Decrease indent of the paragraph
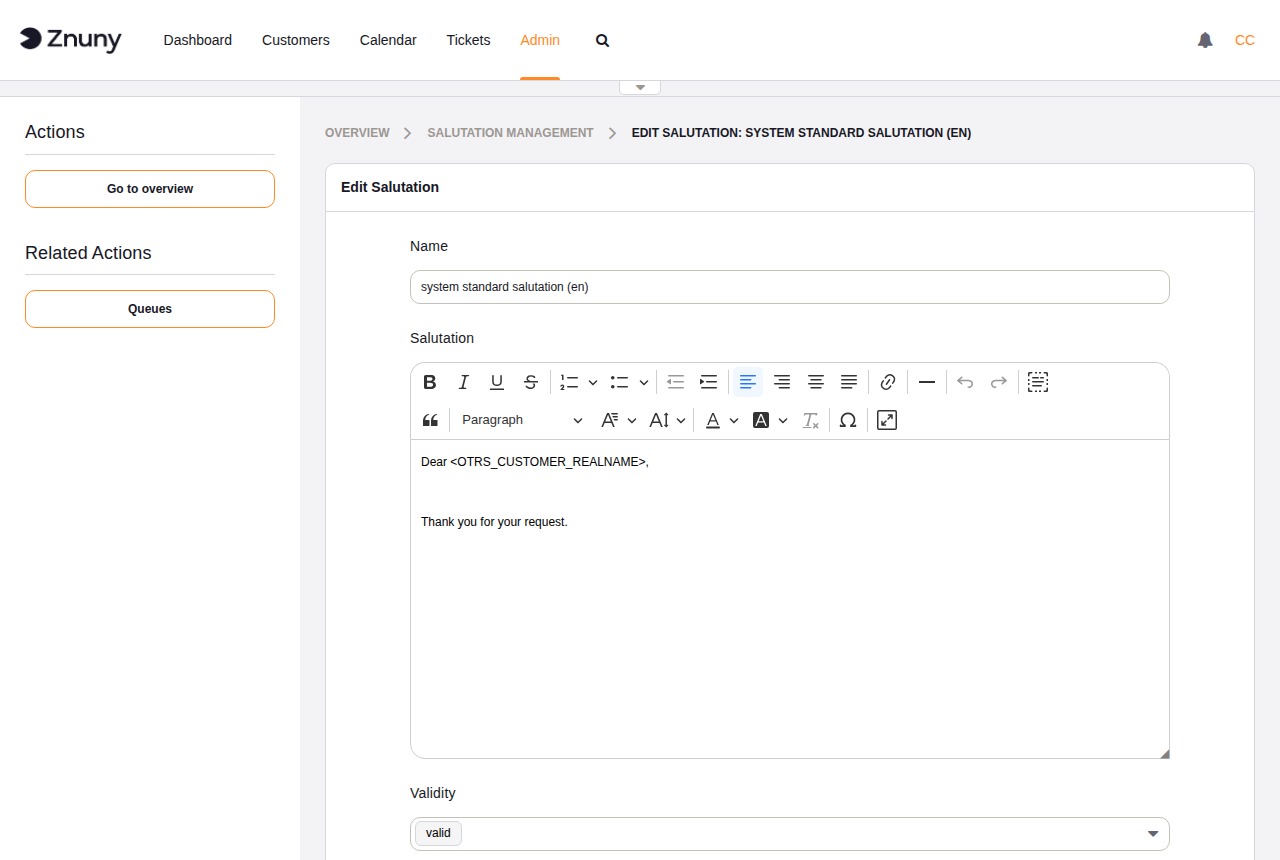 point(675,382)
